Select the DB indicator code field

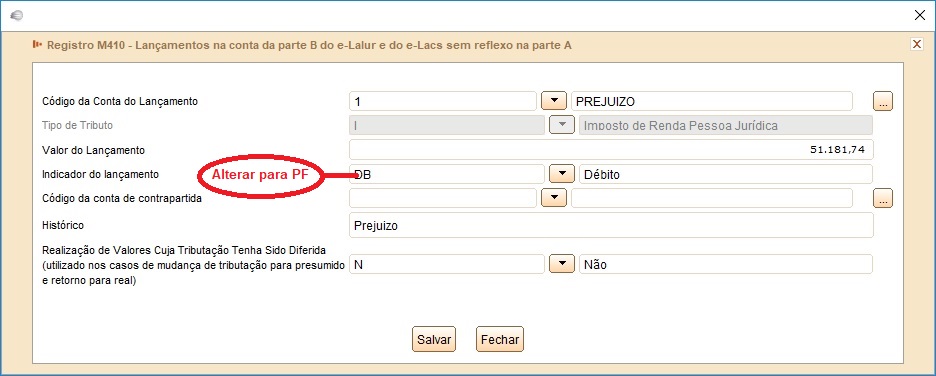coord(447,174)
